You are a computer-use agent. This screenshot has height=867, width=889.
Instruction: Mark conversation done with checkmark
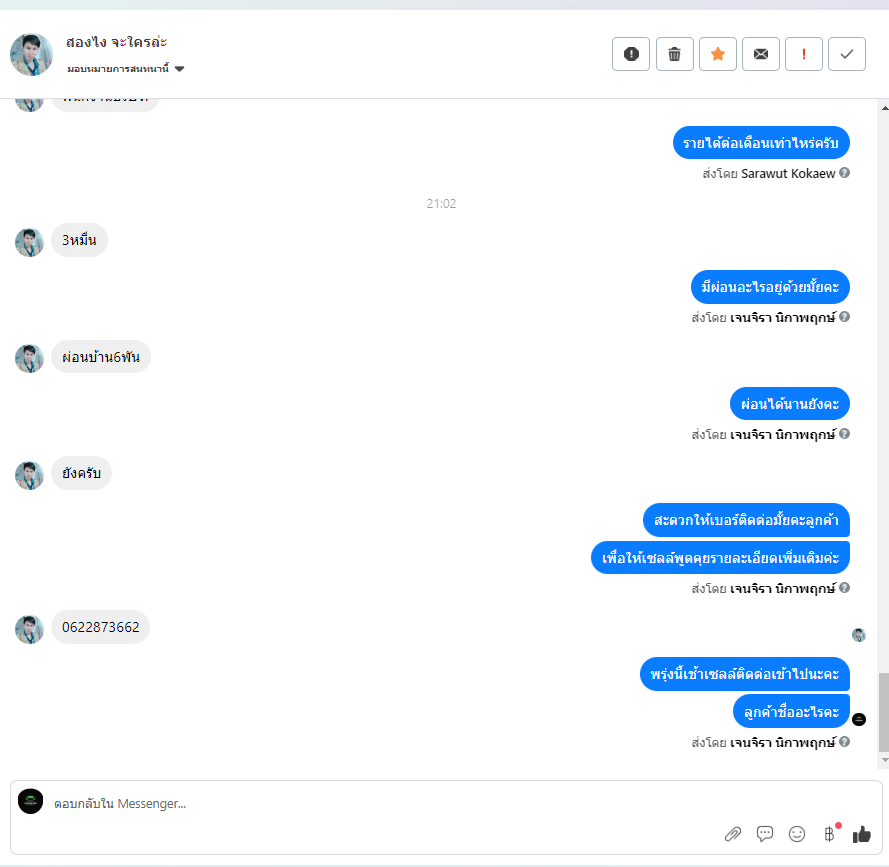pos(846,54)
